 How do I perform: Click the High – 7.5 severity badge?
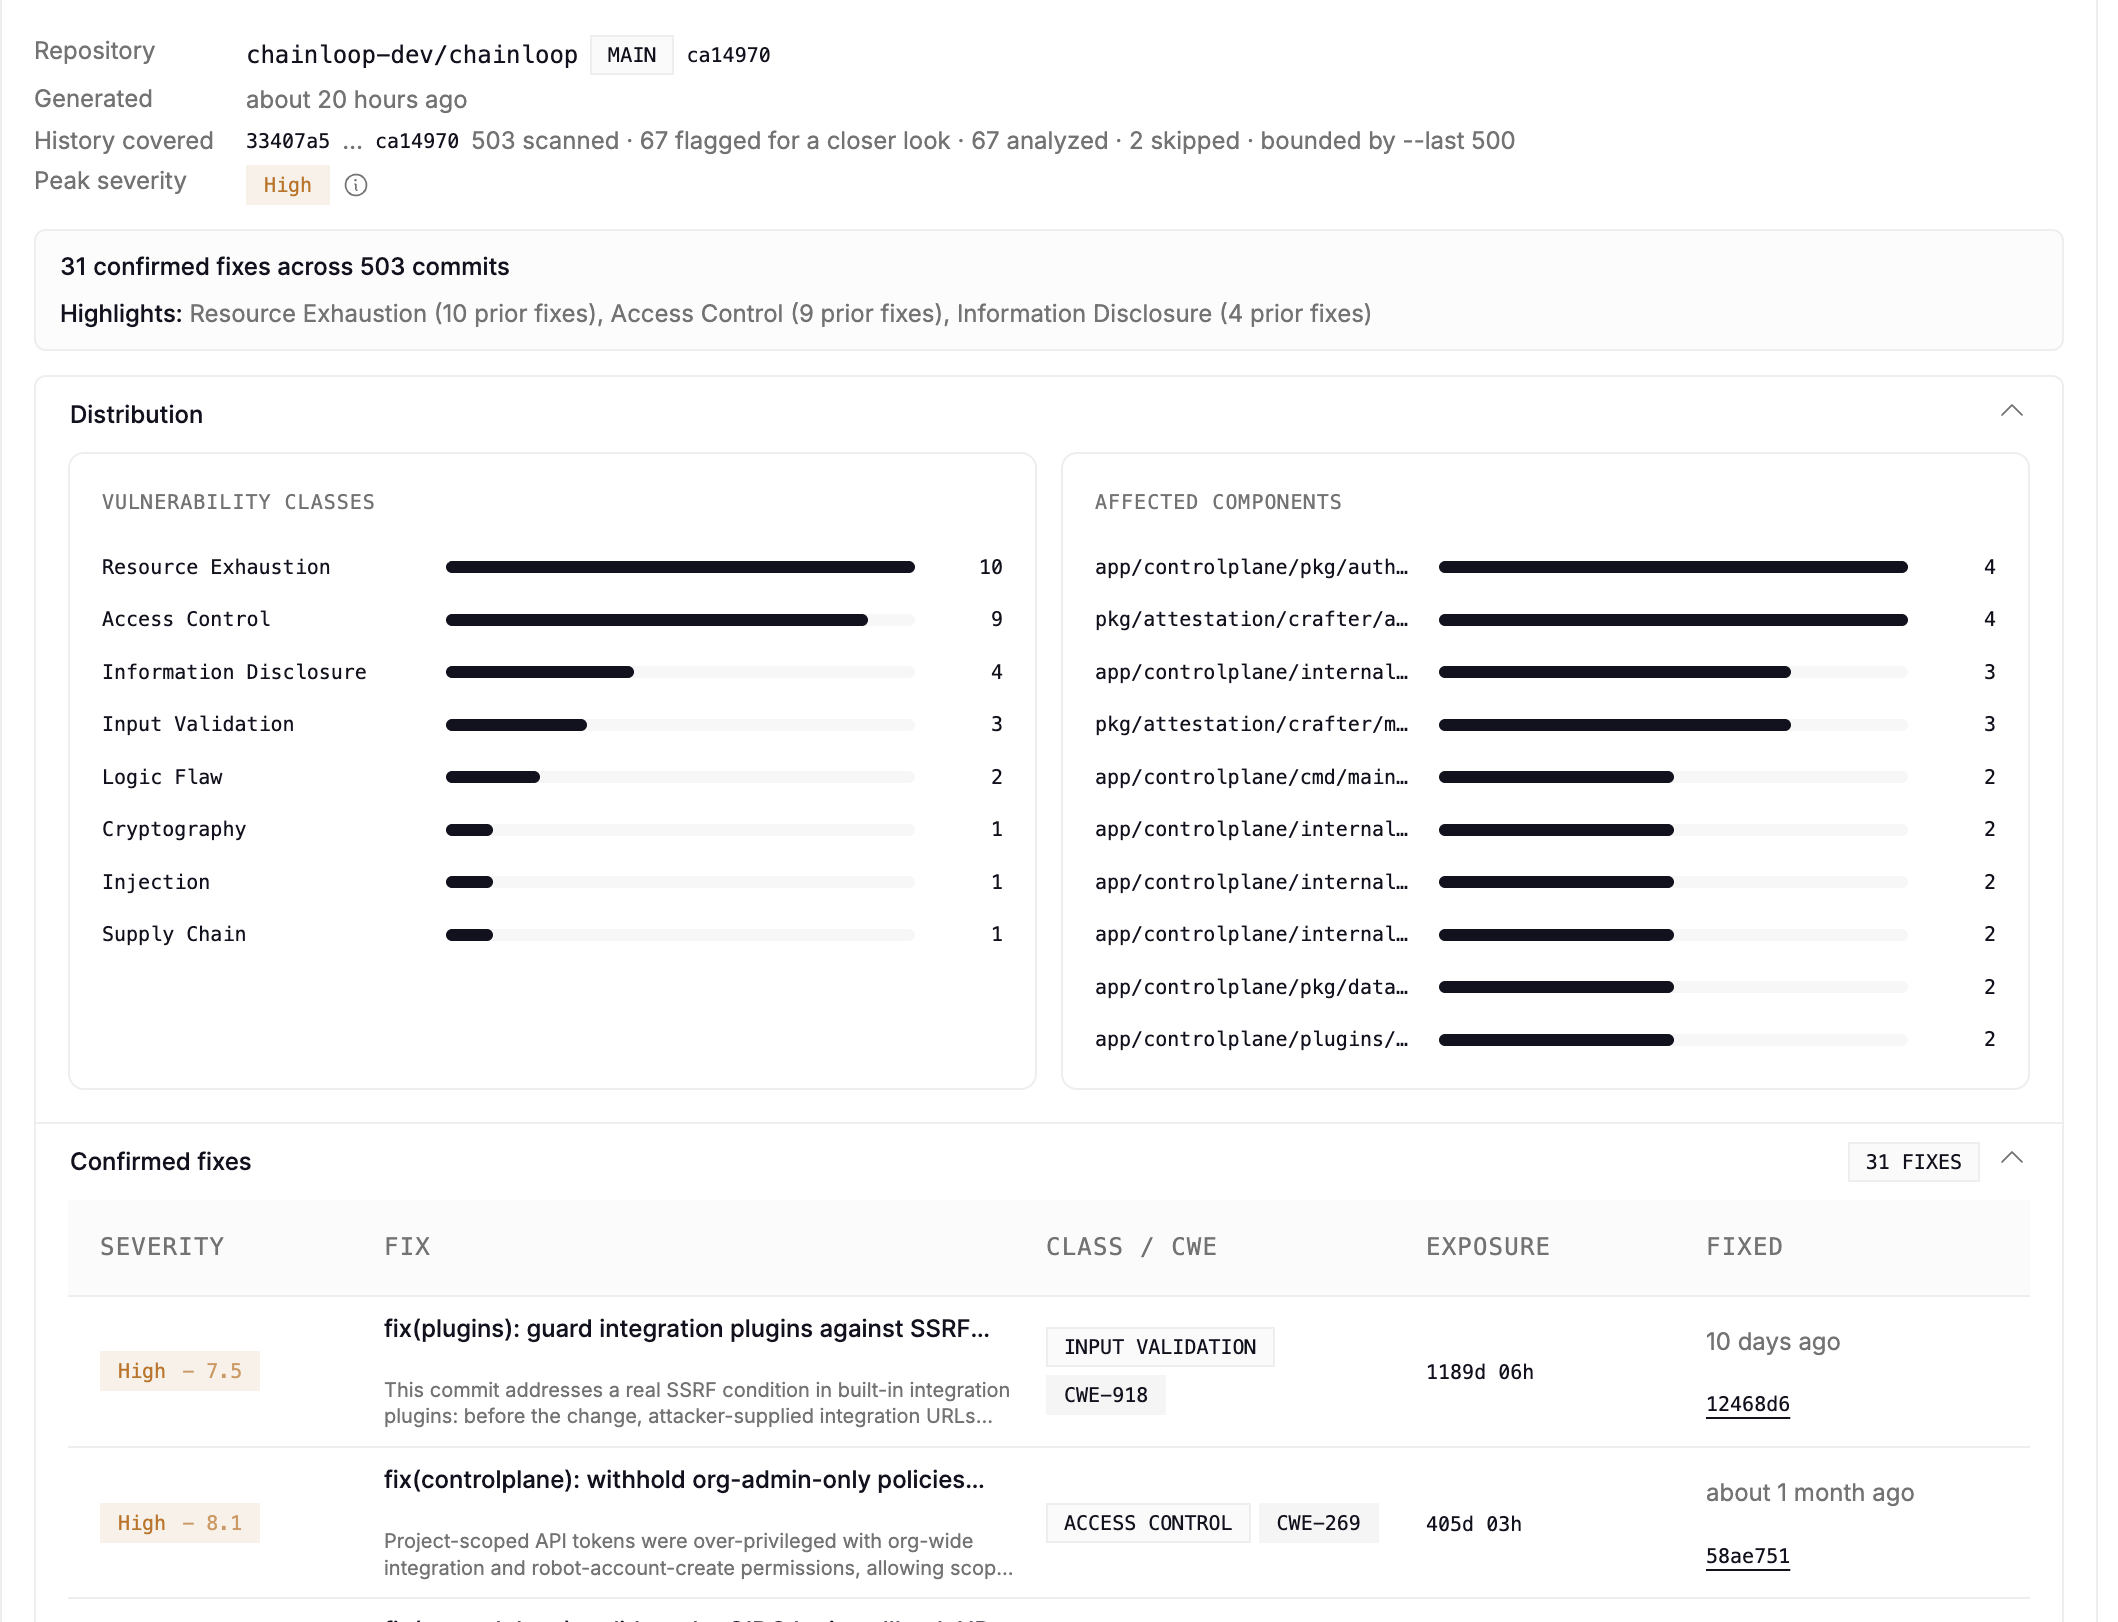coord(180,1371)
